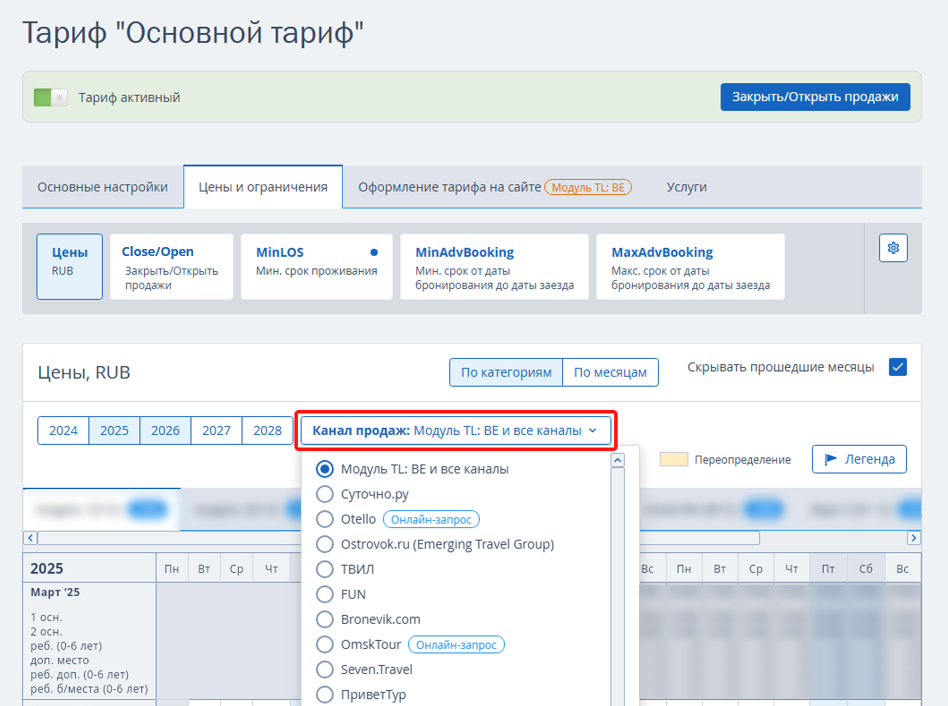Click the Переопределение color swatch
The image size is (948, 706).
click(674, 459)
